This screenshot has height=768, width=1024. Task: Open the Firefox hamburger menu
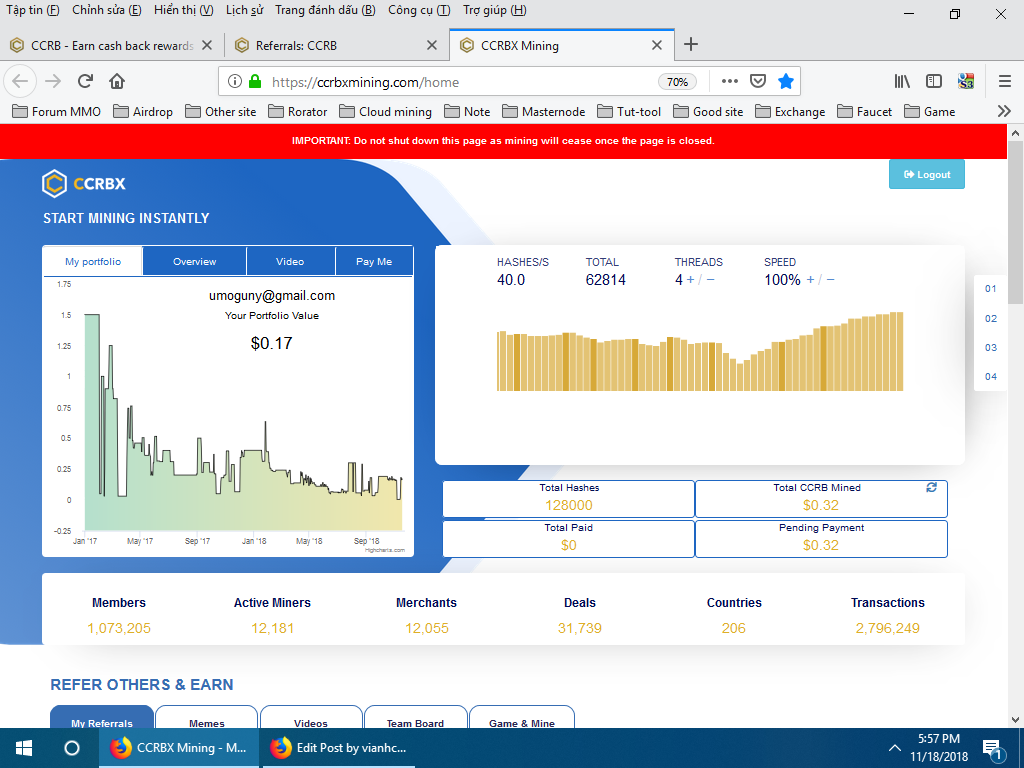(x=1005, y=81)
